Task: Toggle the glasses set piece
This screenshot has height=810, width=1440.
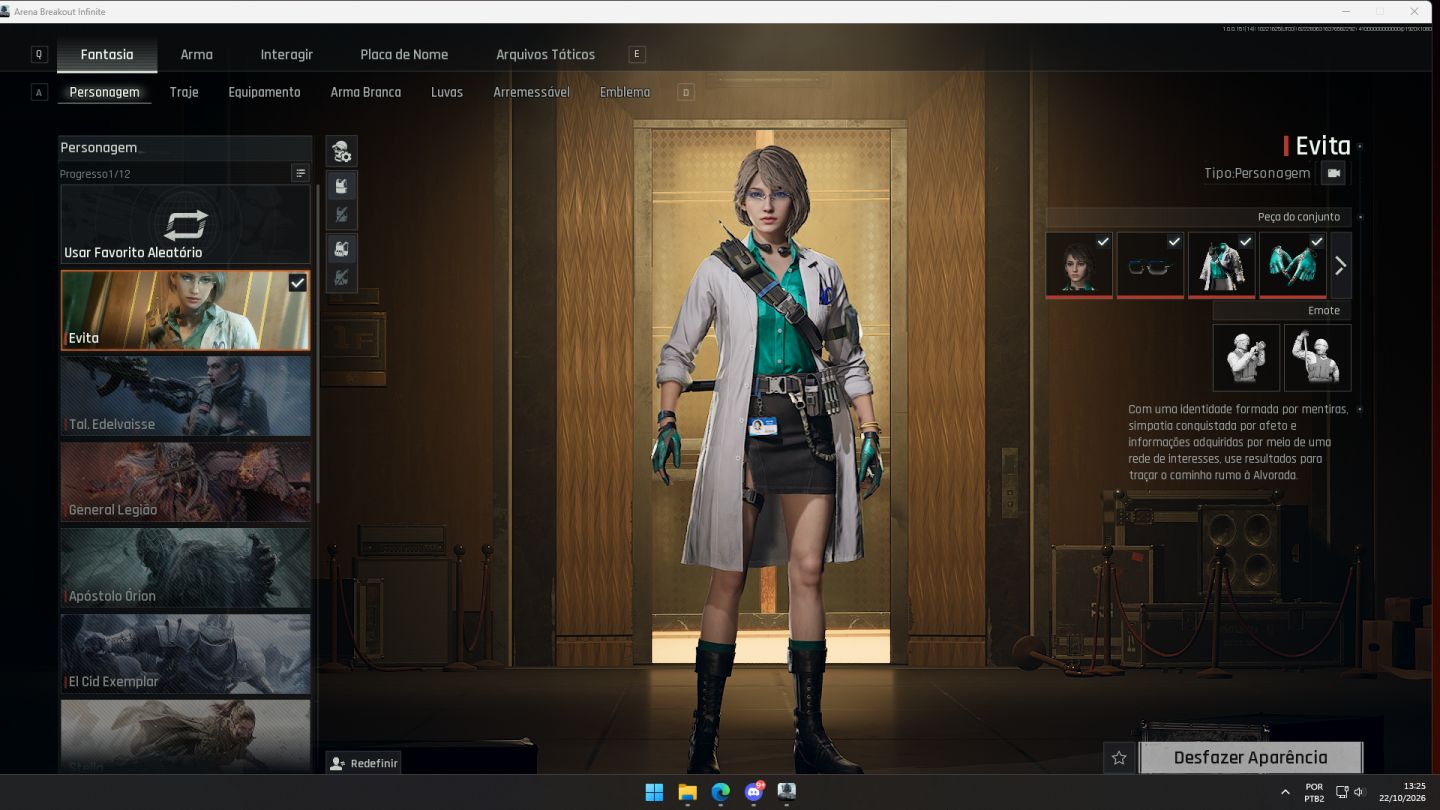Action: (x=1150, y=265)
